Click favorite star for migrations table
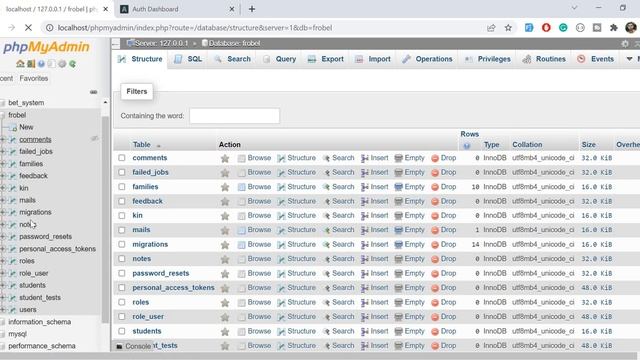Image resolution: width=640 pixels, height=360 pixels. [225, 245]
